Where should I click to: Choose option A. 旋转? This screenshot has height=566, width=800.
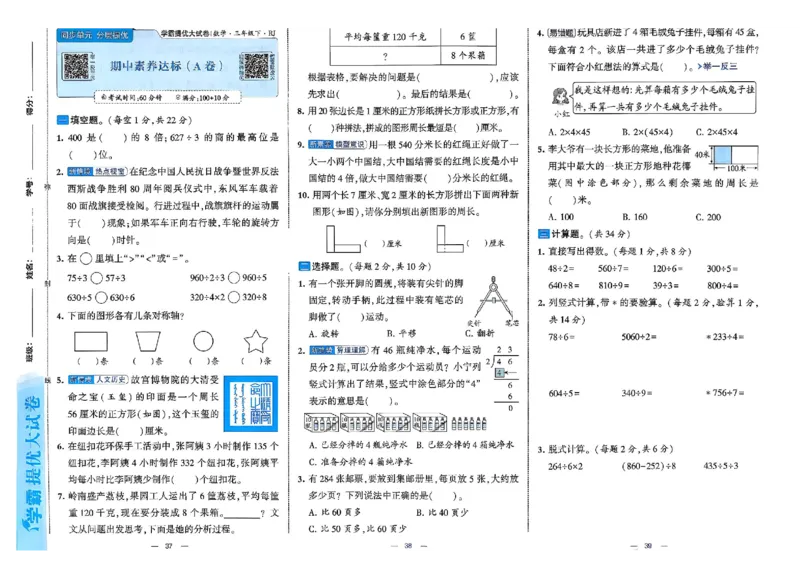click(x=324, y=334)
